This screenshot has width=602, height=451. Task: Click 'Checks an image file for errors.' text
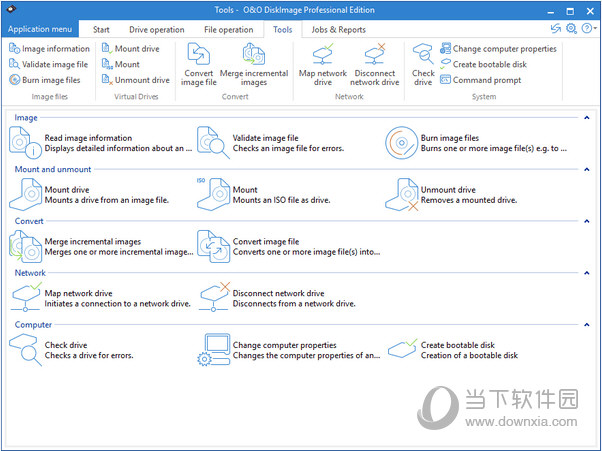(x=288, y=149)
